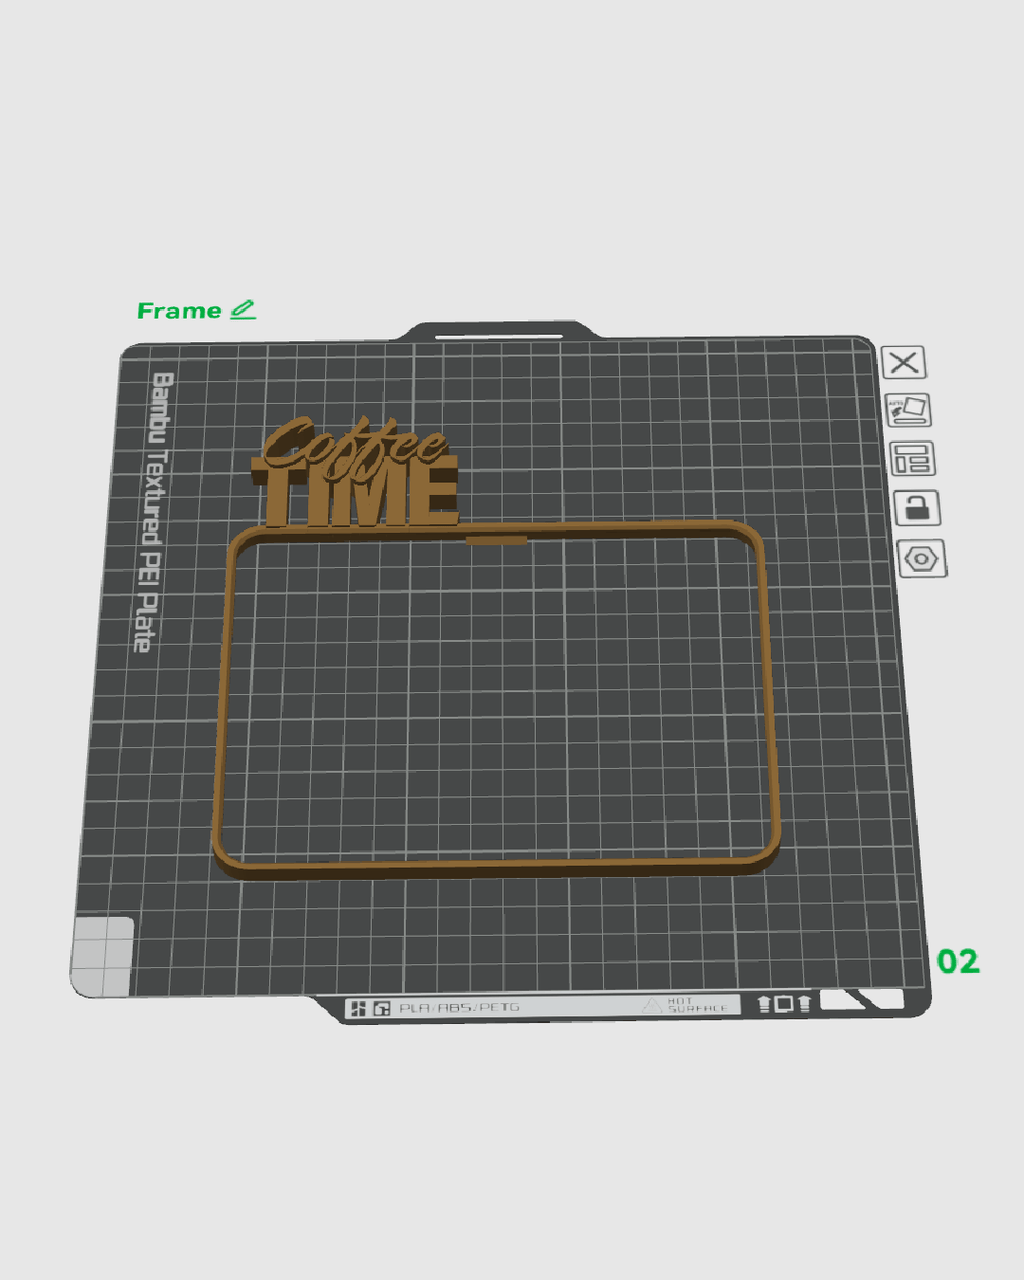1024x1280 pixels.
Task: Select the TIME block letters model
Action: coord(357,496)
